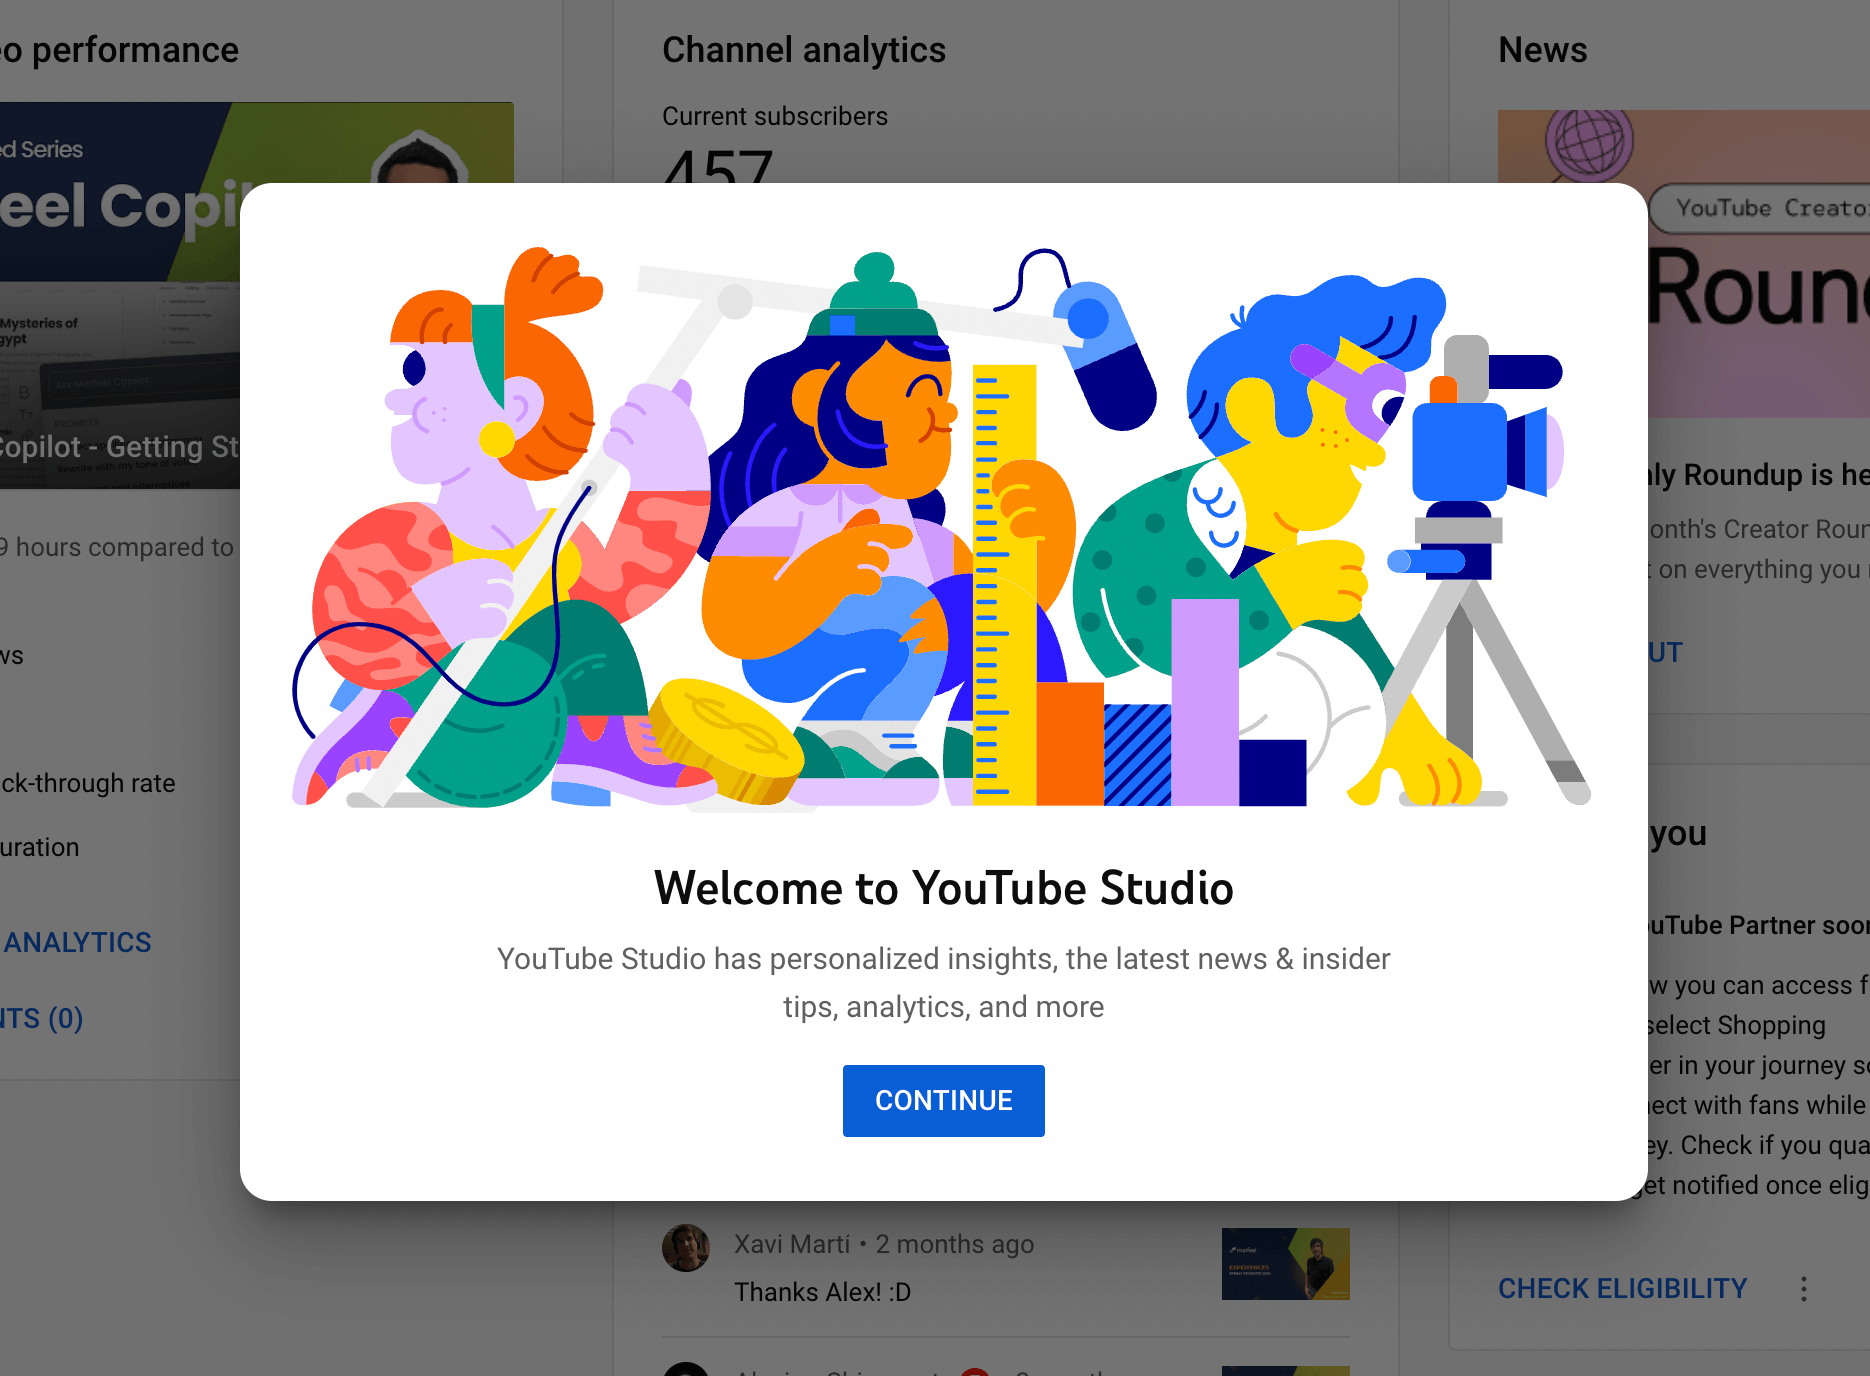The image size is (1870, 1376).
Task: Click the Xavi Martí commenter name
Action: (791, 1244)
